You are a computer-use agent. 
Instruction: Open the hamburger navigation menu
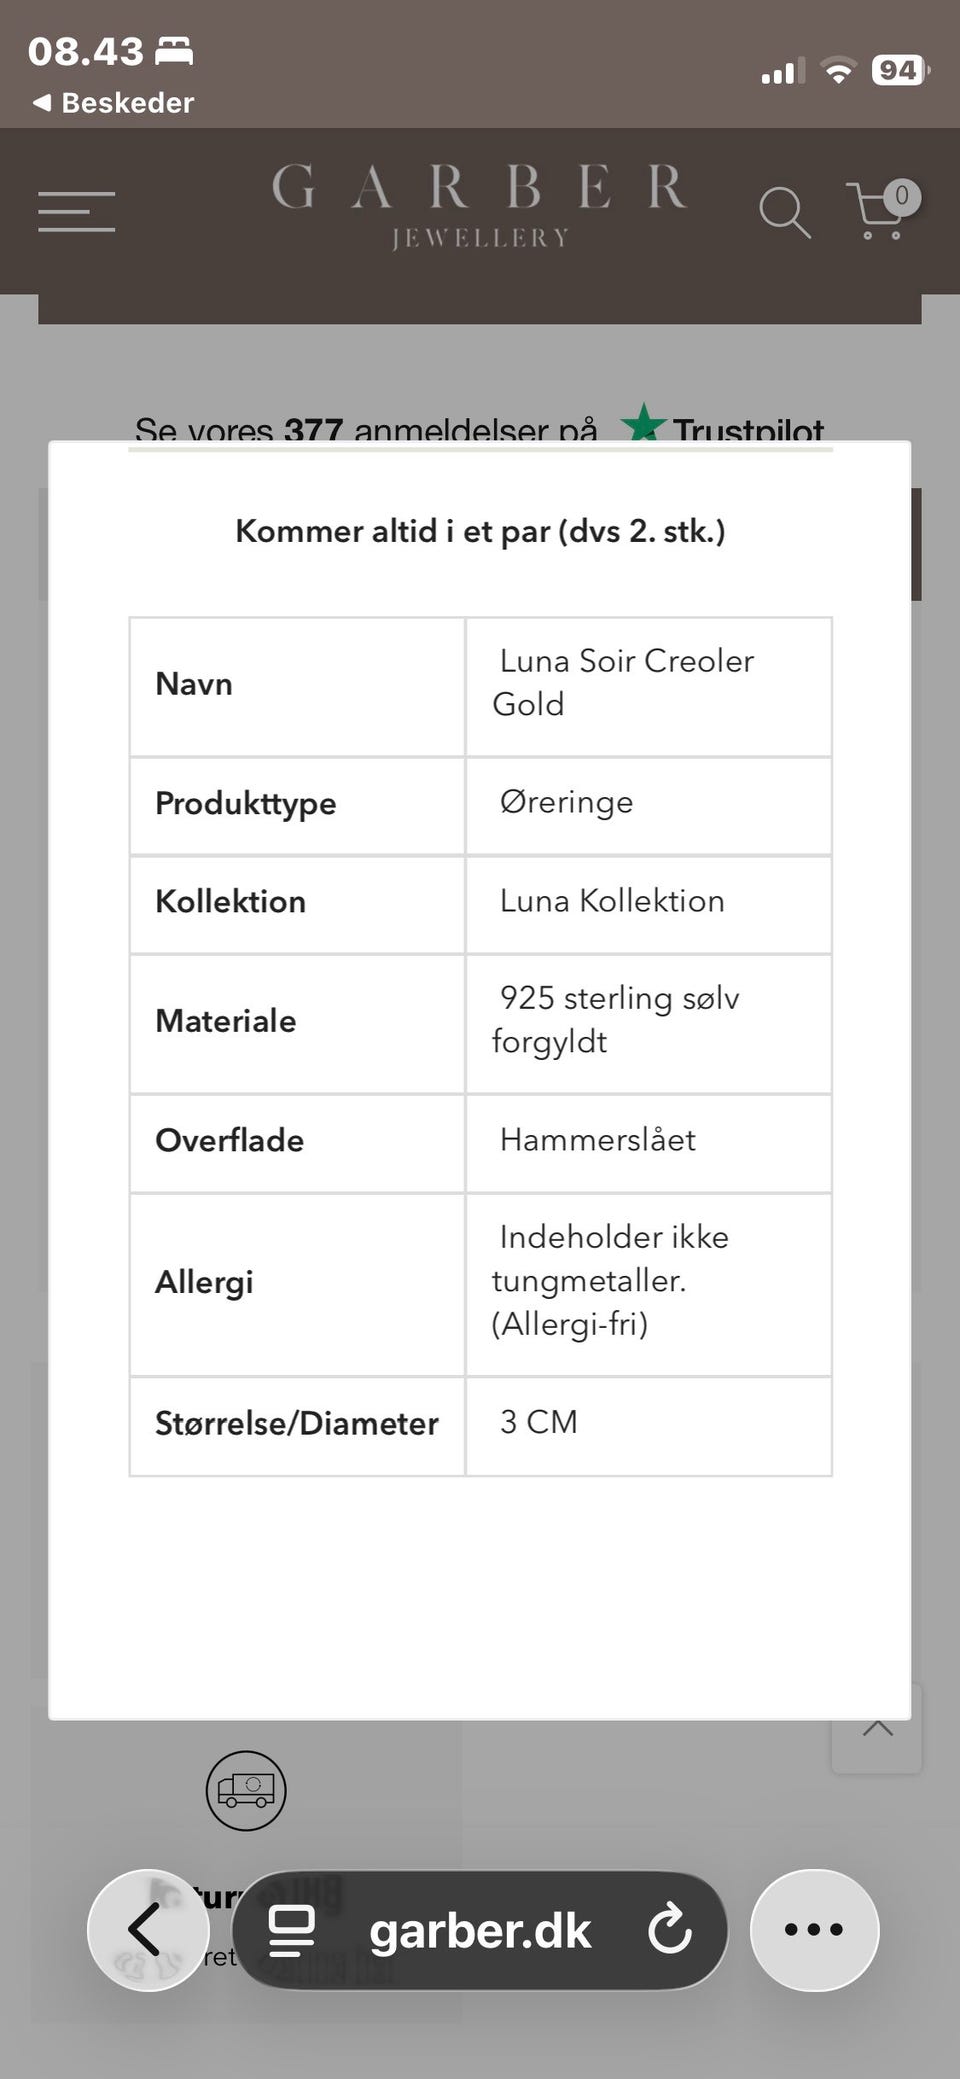[x=76, y=211]
